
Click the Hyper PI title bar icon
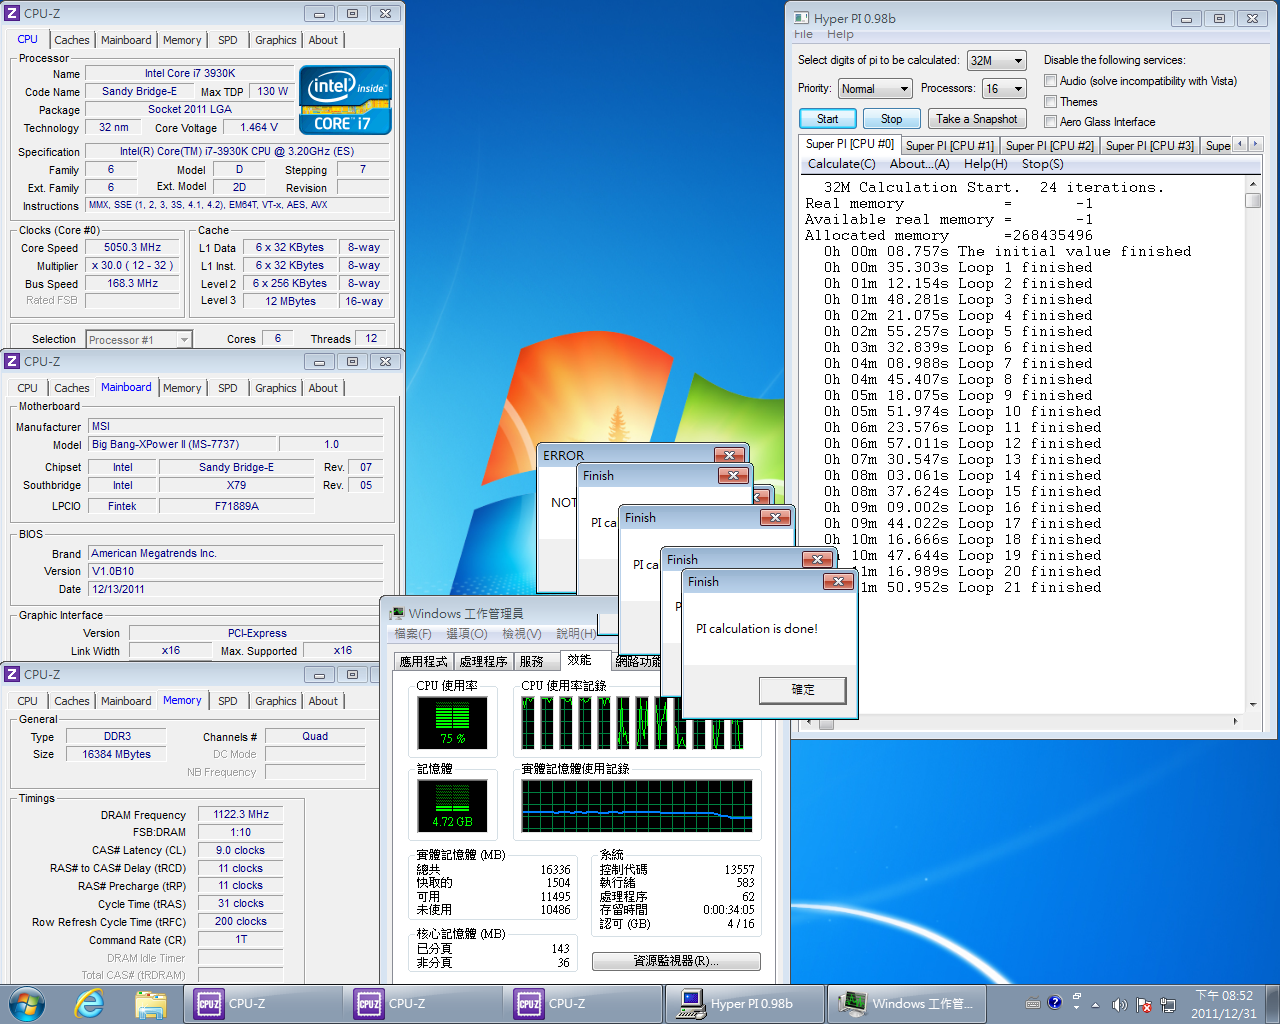click(801, 18)
